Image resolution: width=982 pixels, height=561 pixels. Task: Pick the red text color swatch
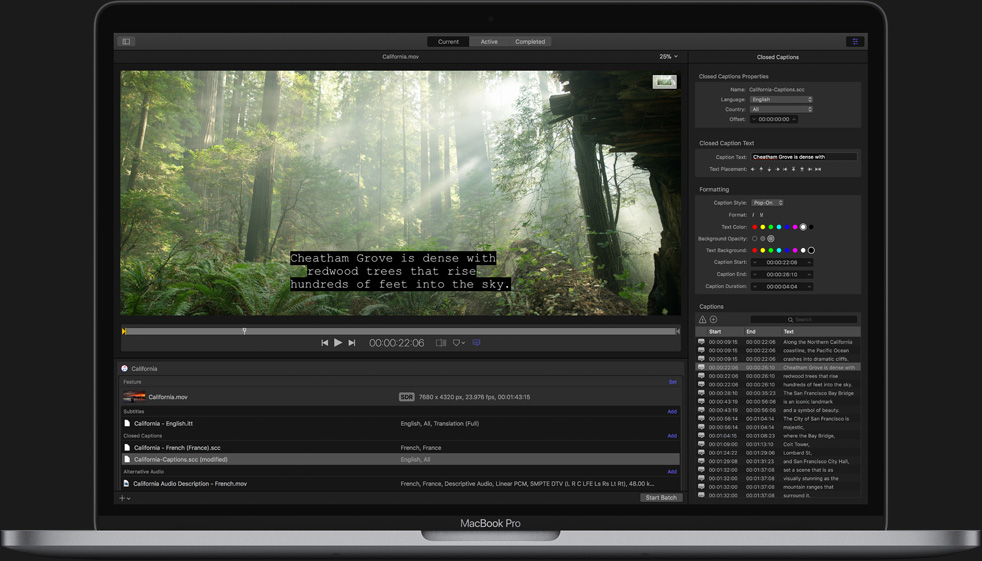pyautogui.click(x=755, y=227)
